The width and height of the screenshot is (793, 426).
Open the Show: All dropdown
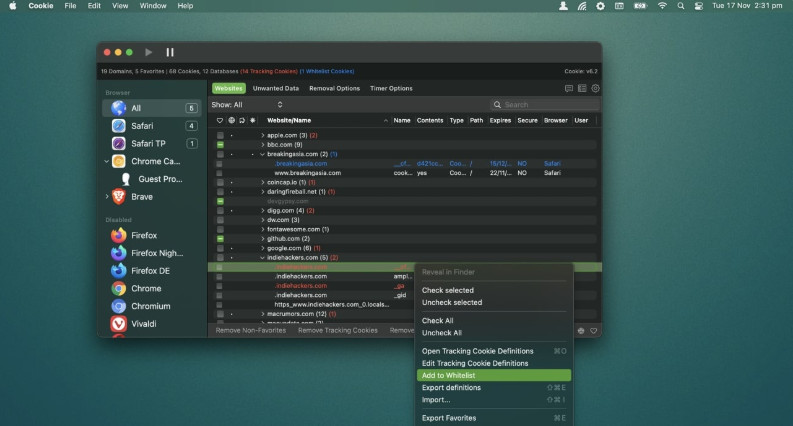(x=247, y=105)
